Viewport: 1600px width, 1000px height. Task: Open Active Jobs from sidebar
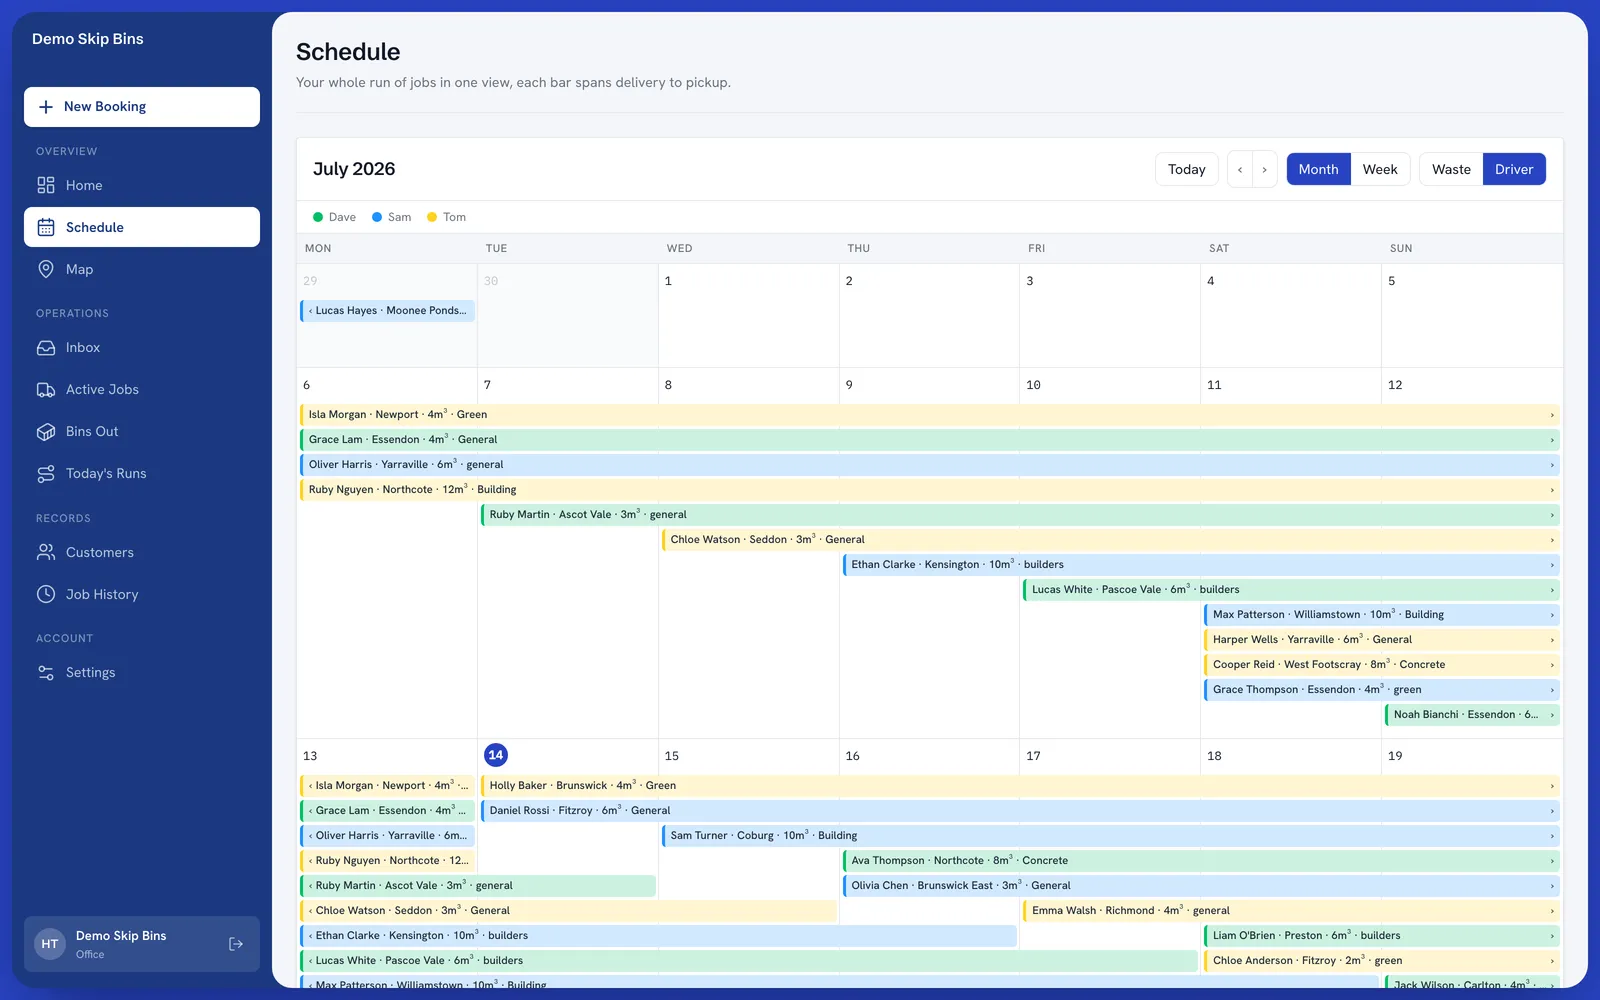pos(142,389)
